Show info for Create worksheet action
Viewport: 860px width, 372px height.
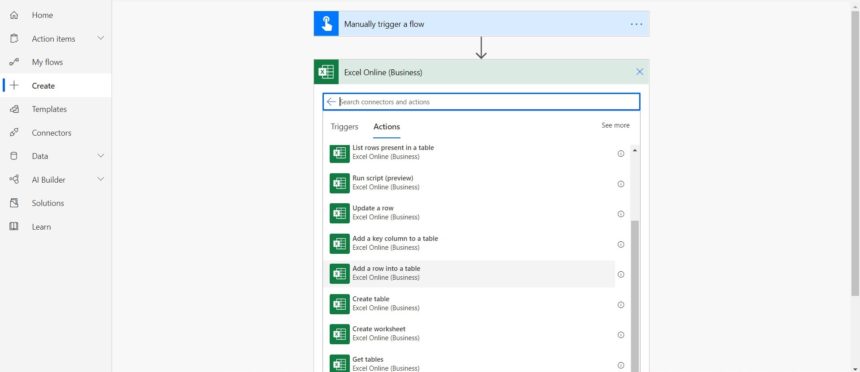621,335
